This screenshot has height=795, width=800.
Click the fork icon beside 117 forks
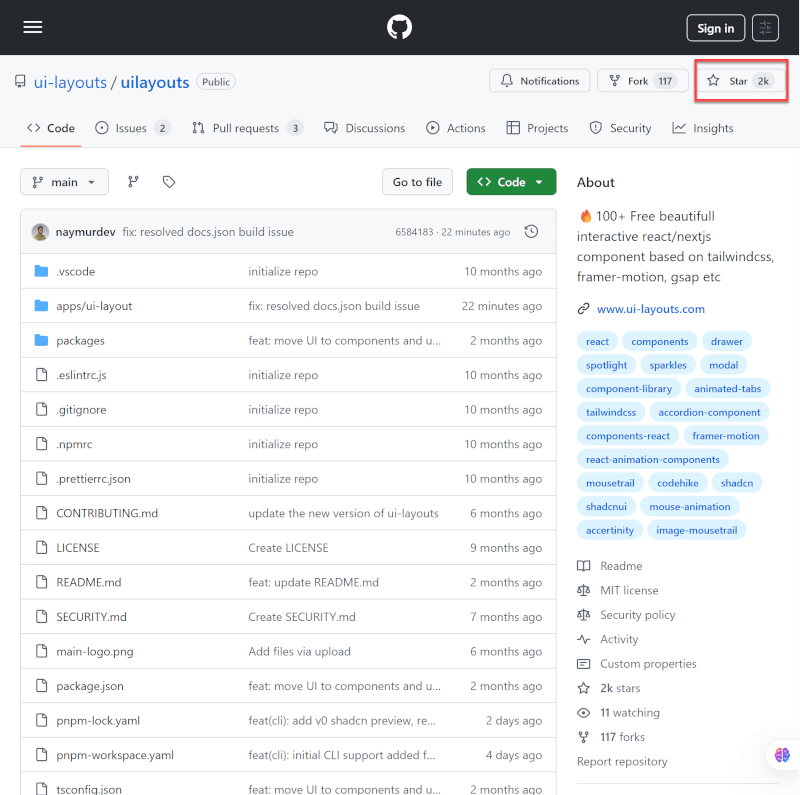[x=583, y=737]
